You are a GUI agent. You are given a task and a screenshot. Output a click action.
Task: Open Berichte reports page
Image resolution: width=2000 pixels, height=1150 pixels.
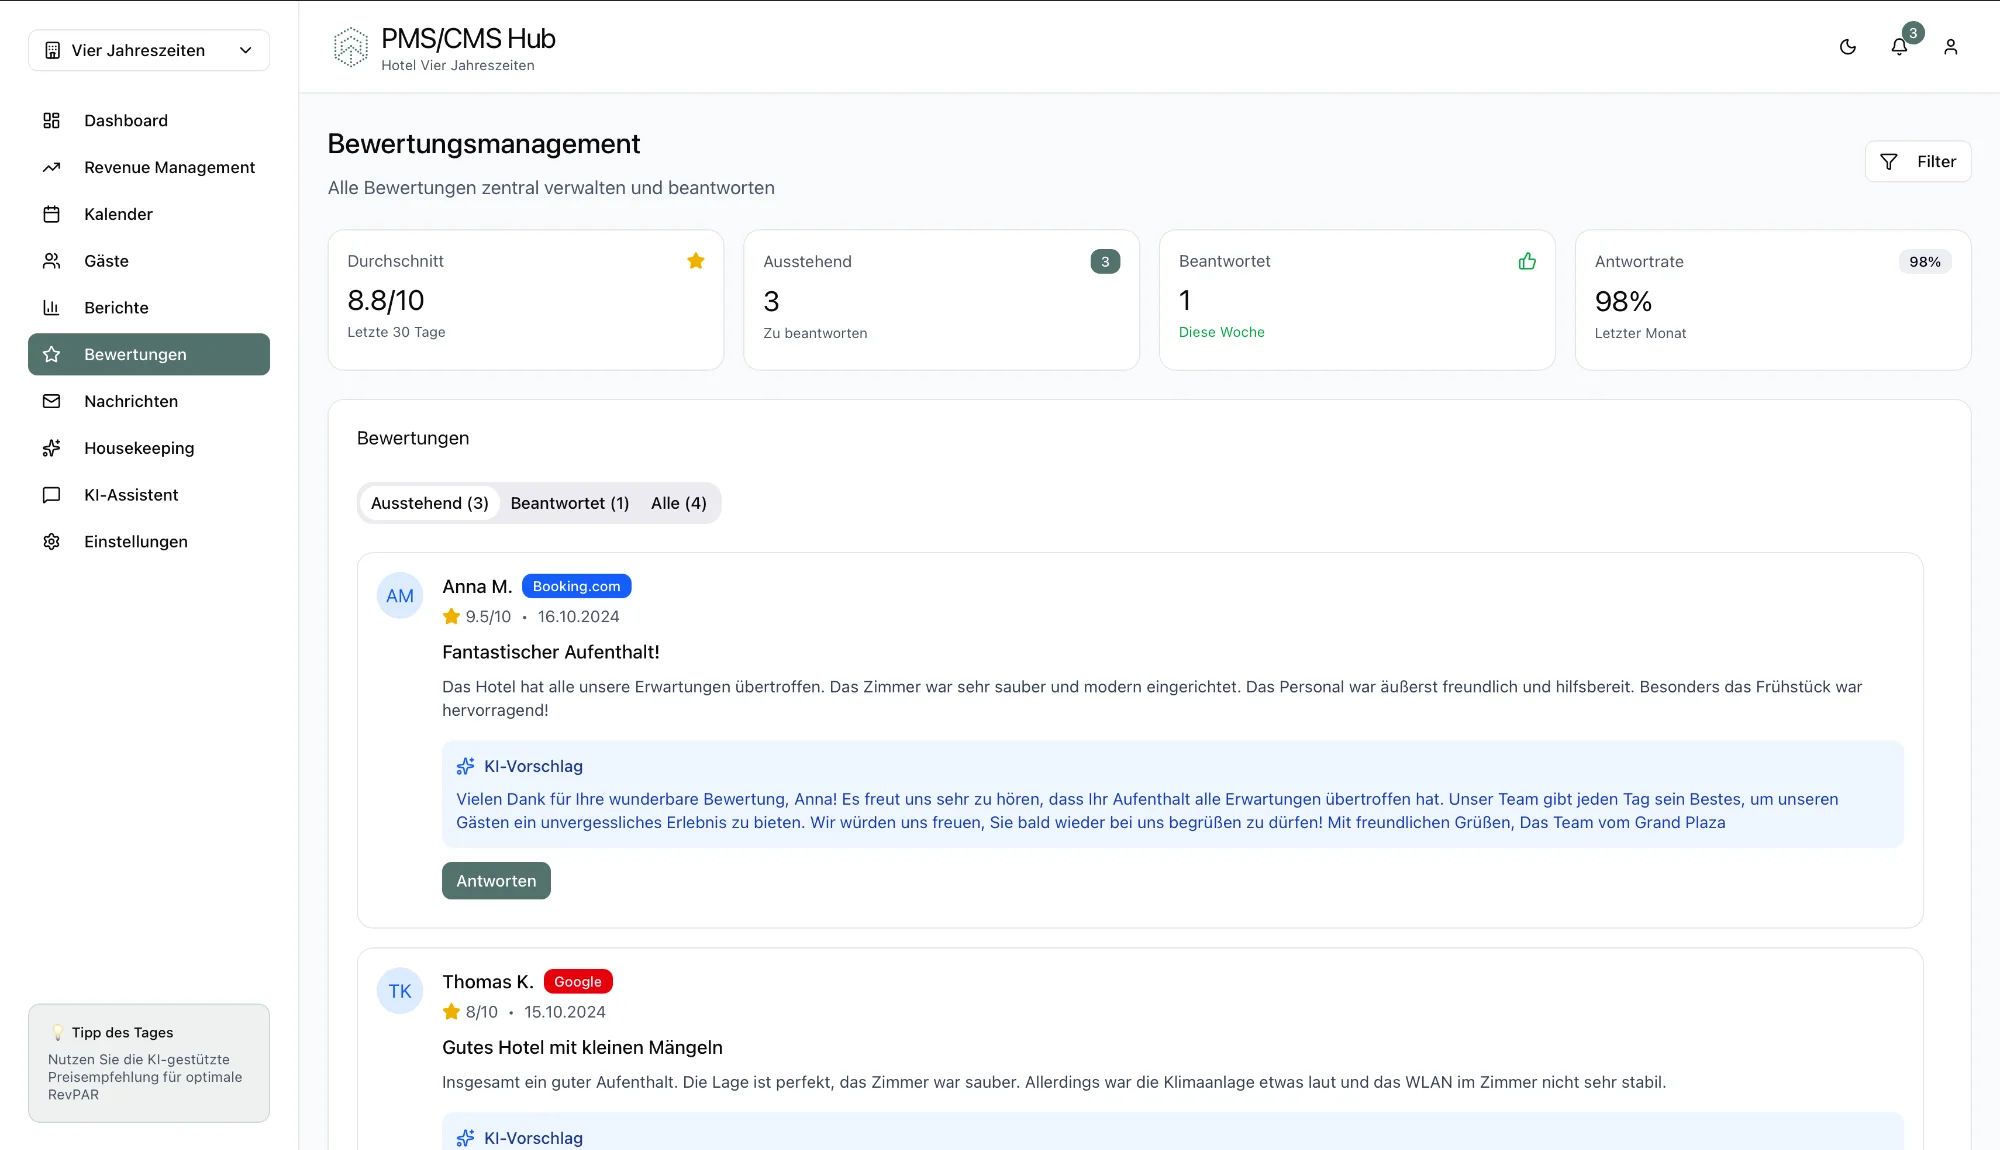click(x=116, y=308)
